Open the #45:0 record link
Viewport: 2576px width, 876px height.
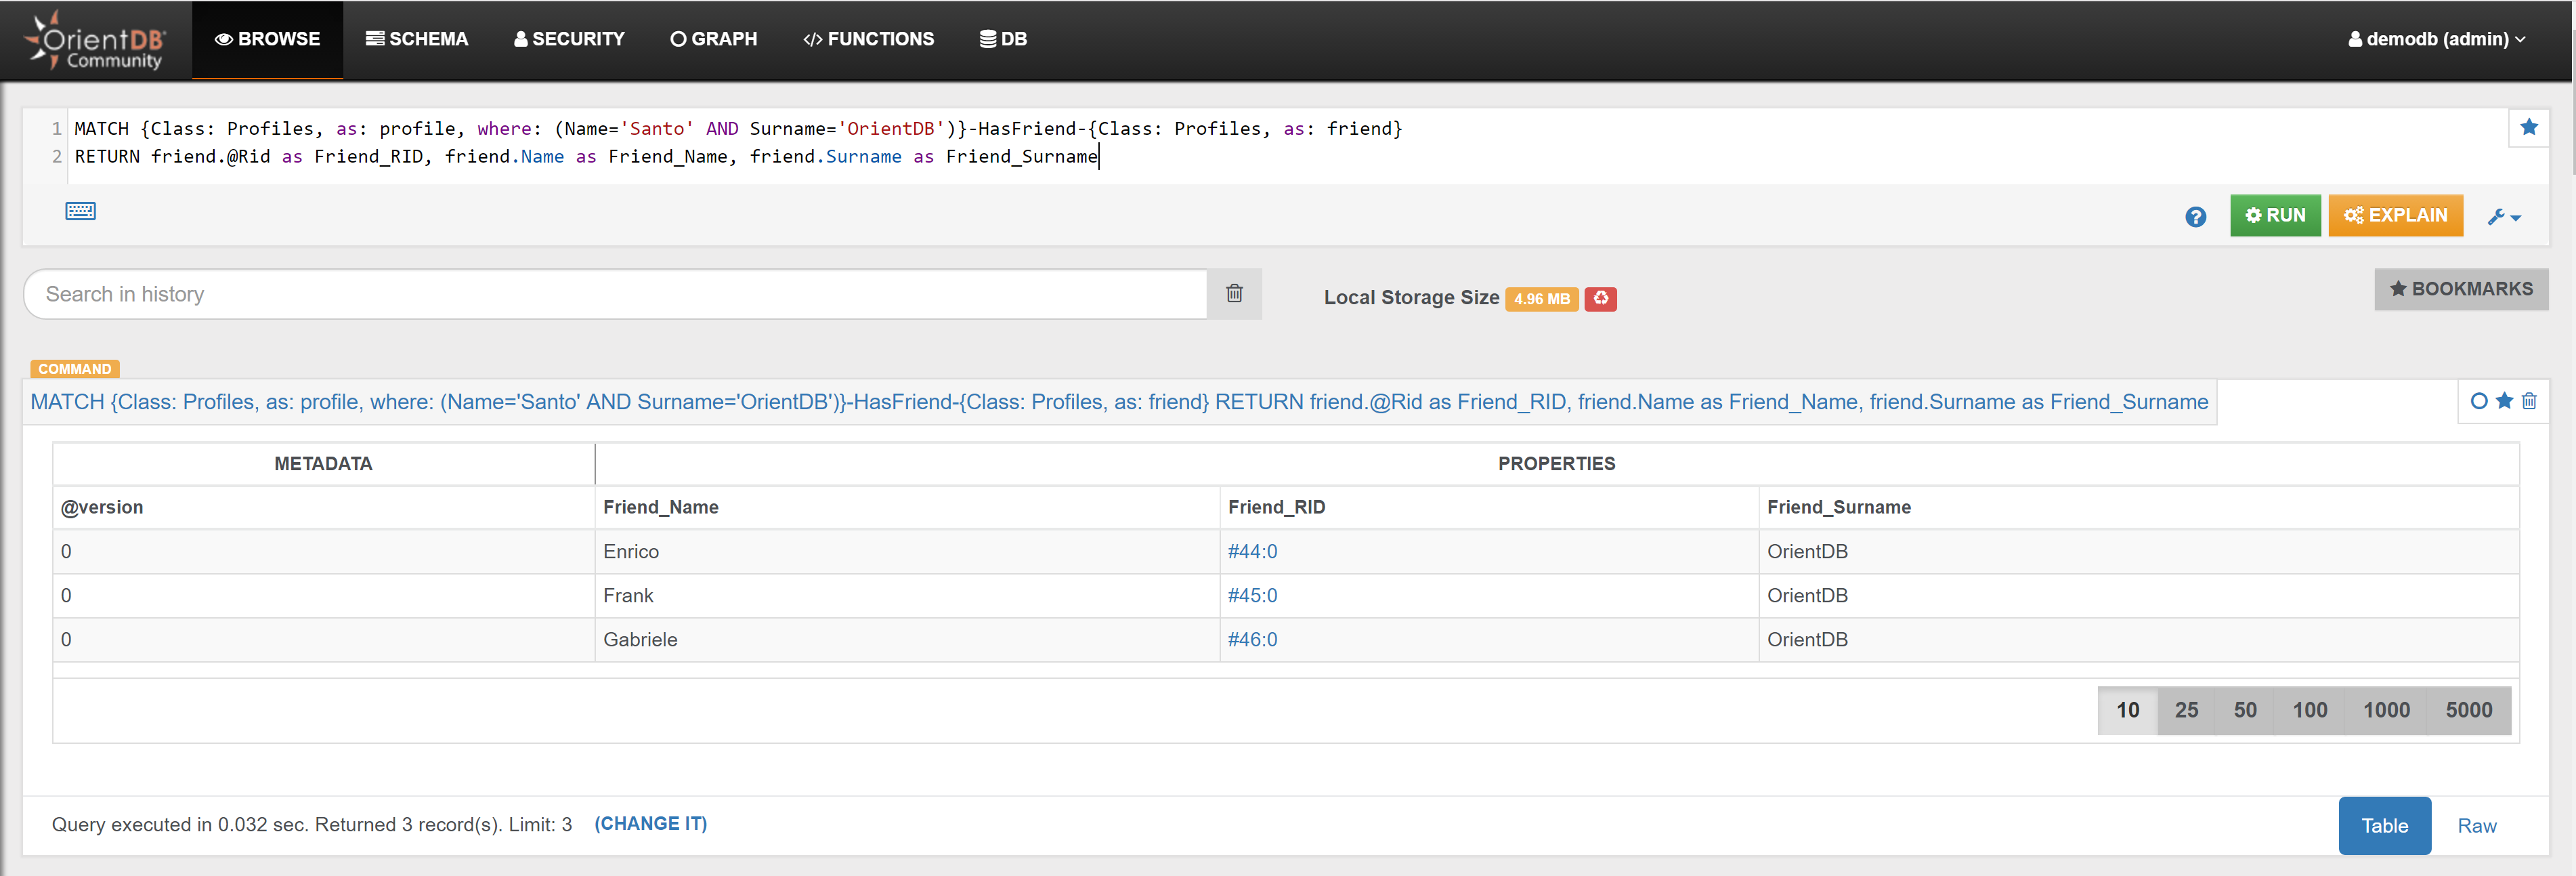1252,596
